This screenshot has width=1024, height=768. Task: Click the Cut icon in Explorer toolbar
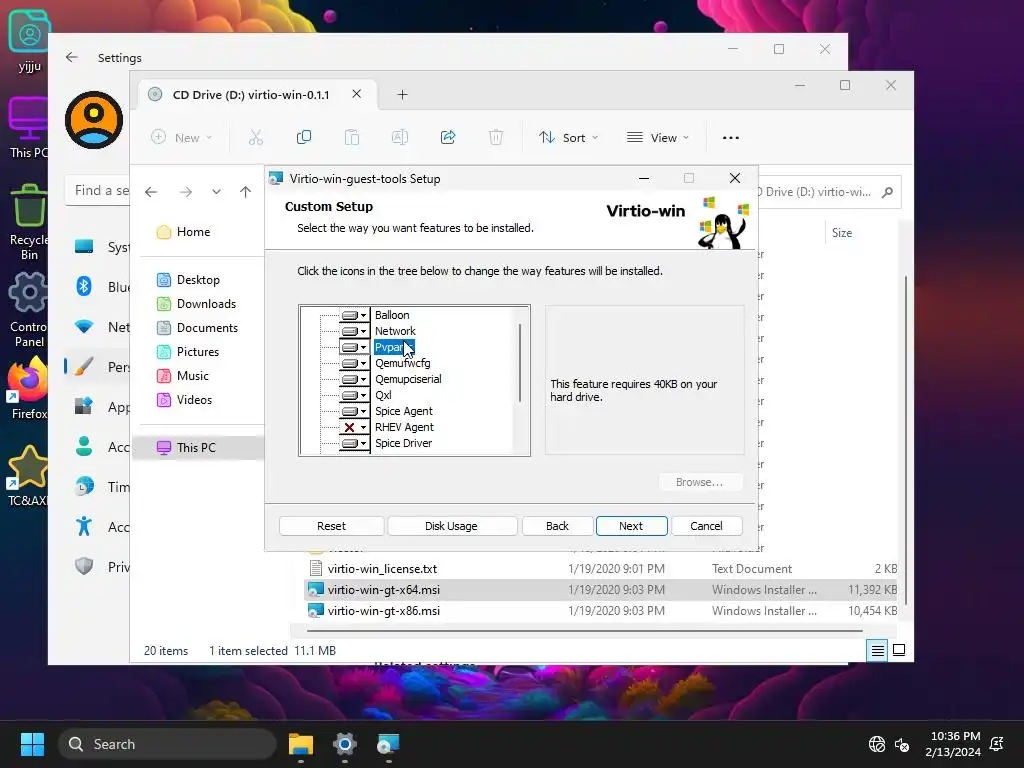click(256, 138)
